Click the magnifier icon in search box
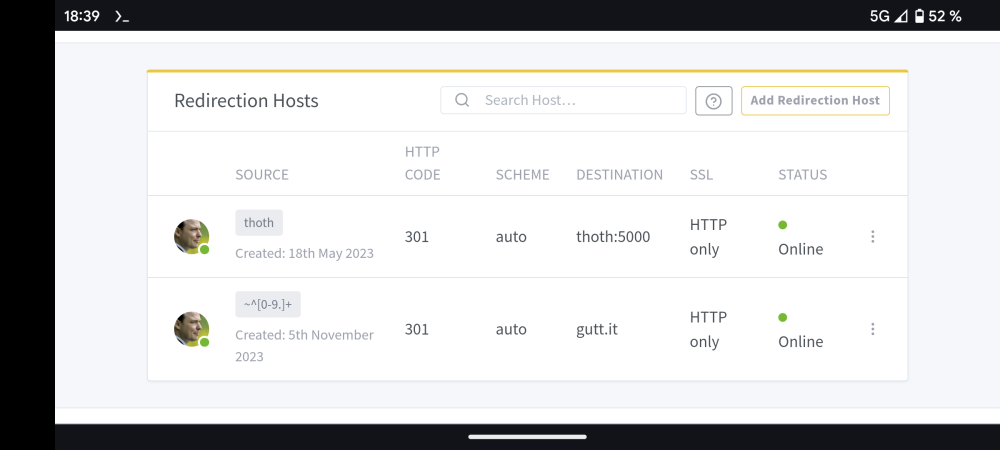Image resolution: width=1000 pixels, height=450 pixels. pyautogui.click(x=462, y=100)
